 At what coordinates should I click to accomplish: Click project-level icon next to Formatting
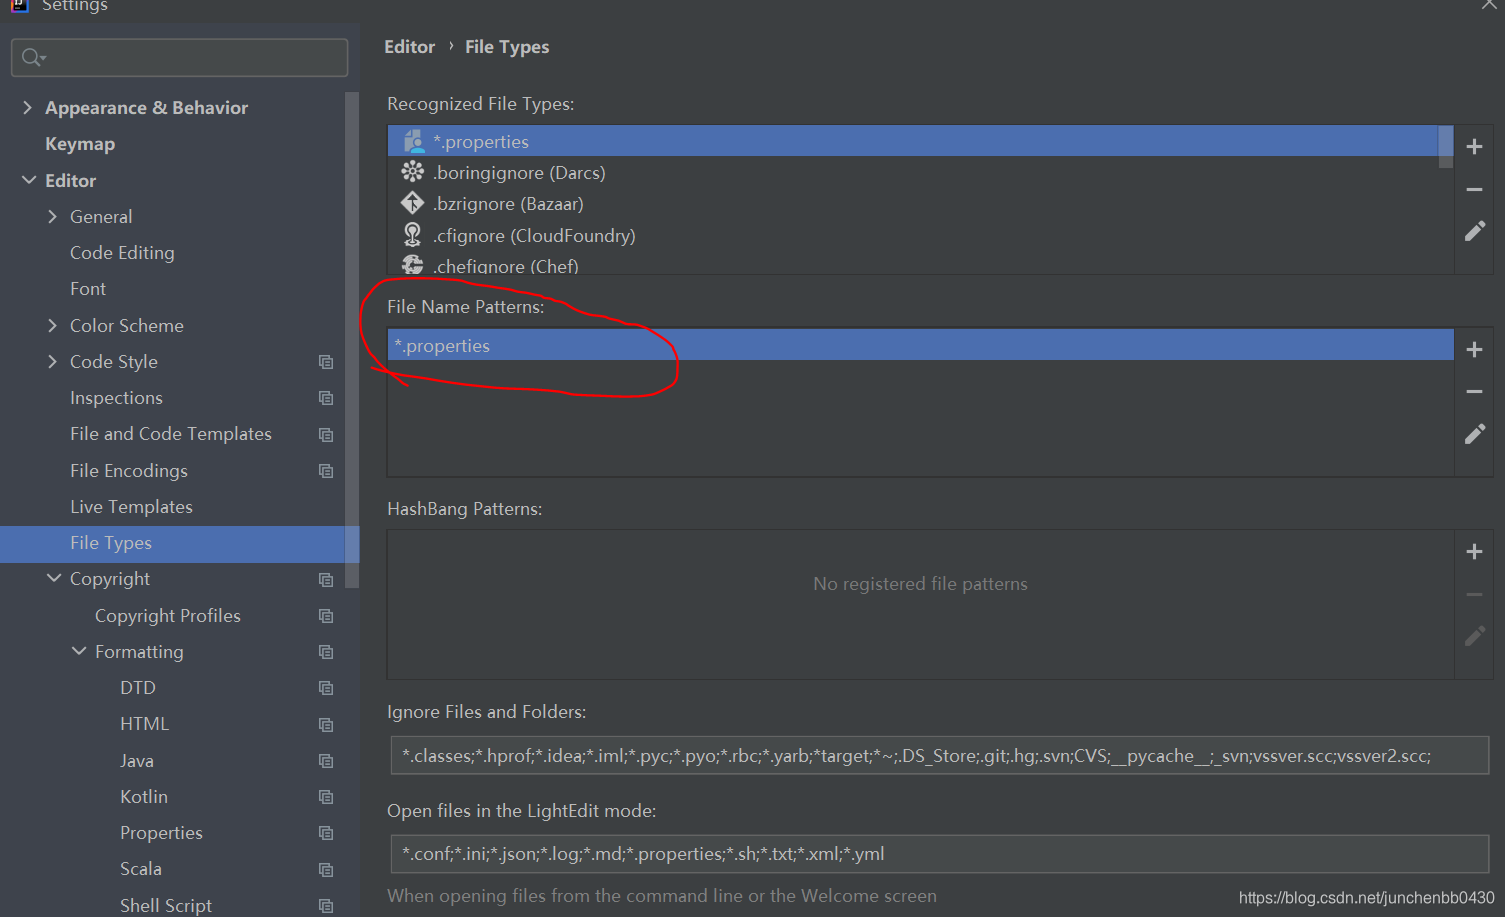pos(326,652)
